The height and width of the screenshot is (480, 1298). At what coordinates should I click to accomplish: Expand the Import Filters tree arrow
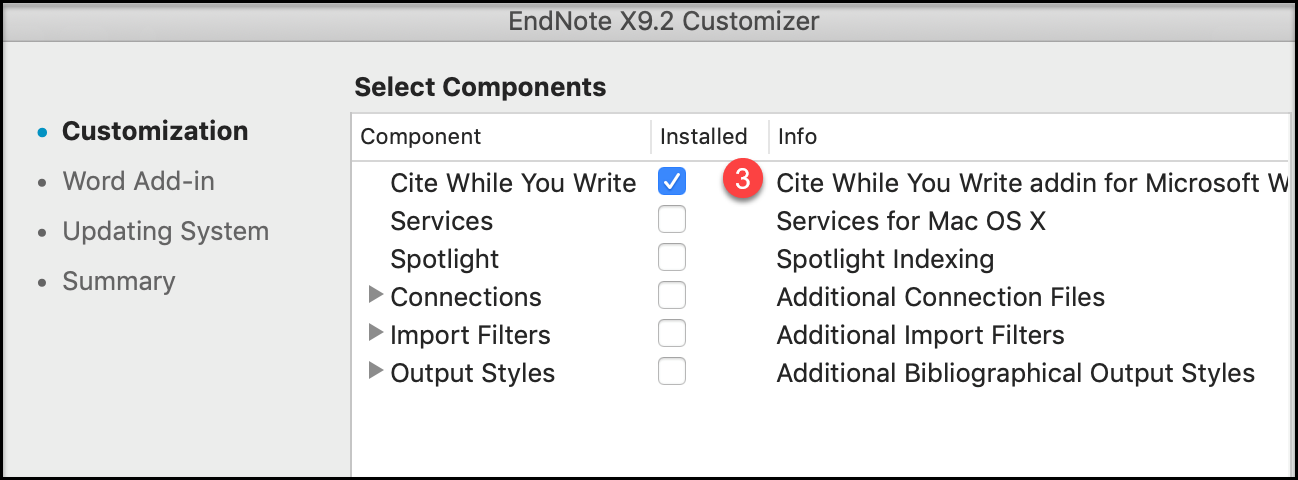[376, 333]
